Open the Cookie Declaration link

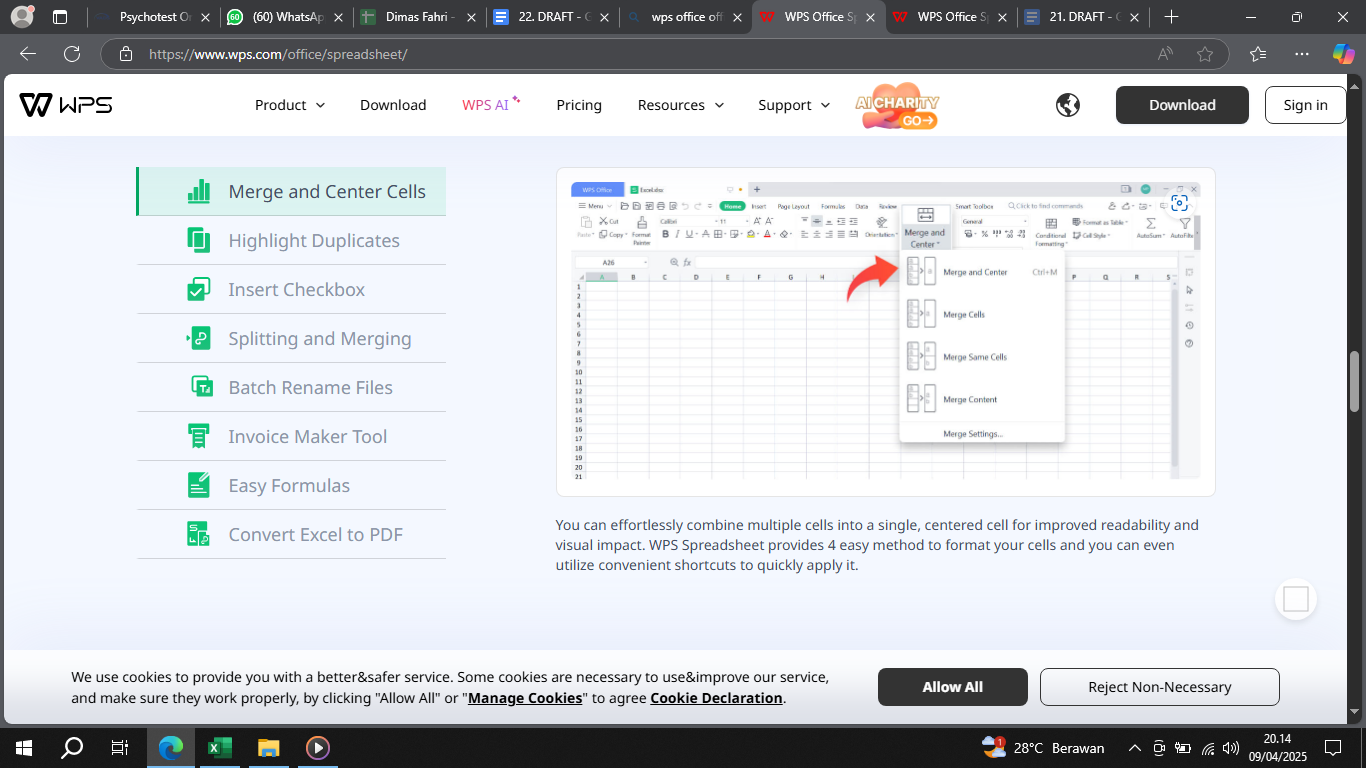(x=716, y=698)
